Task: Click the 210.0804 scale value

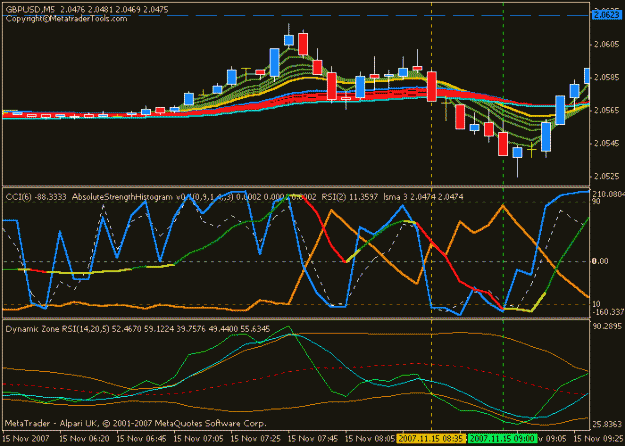Action: pyautogui.click(x=608, y=194)
